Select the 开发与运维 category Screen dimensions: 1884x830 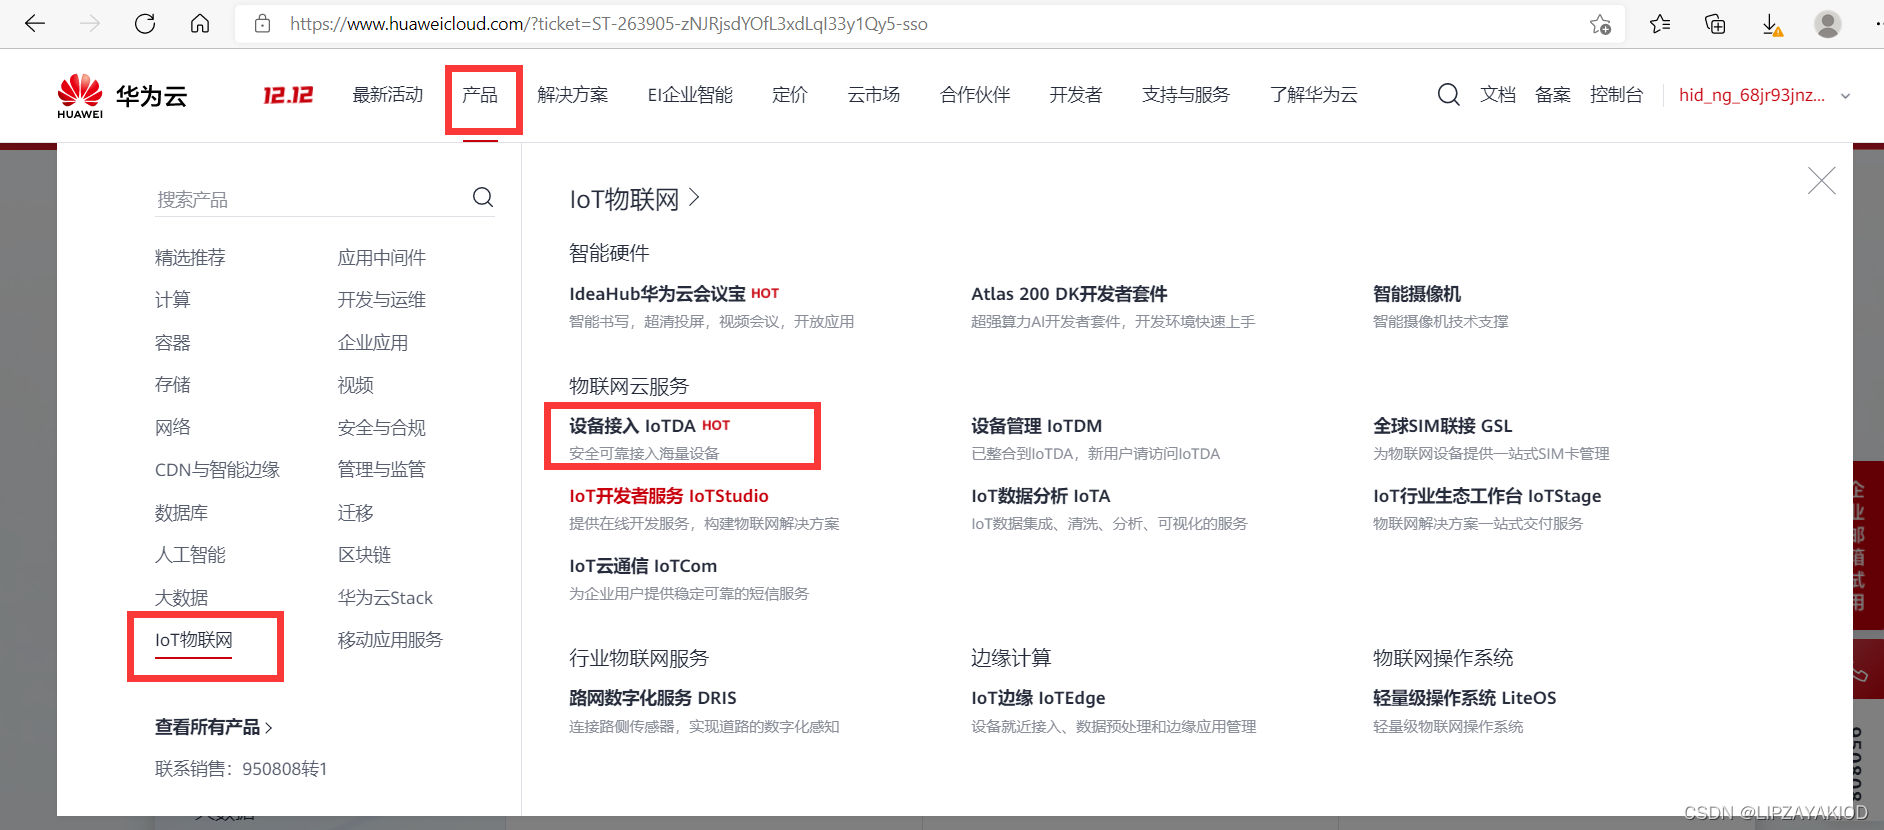click(382, 300)
